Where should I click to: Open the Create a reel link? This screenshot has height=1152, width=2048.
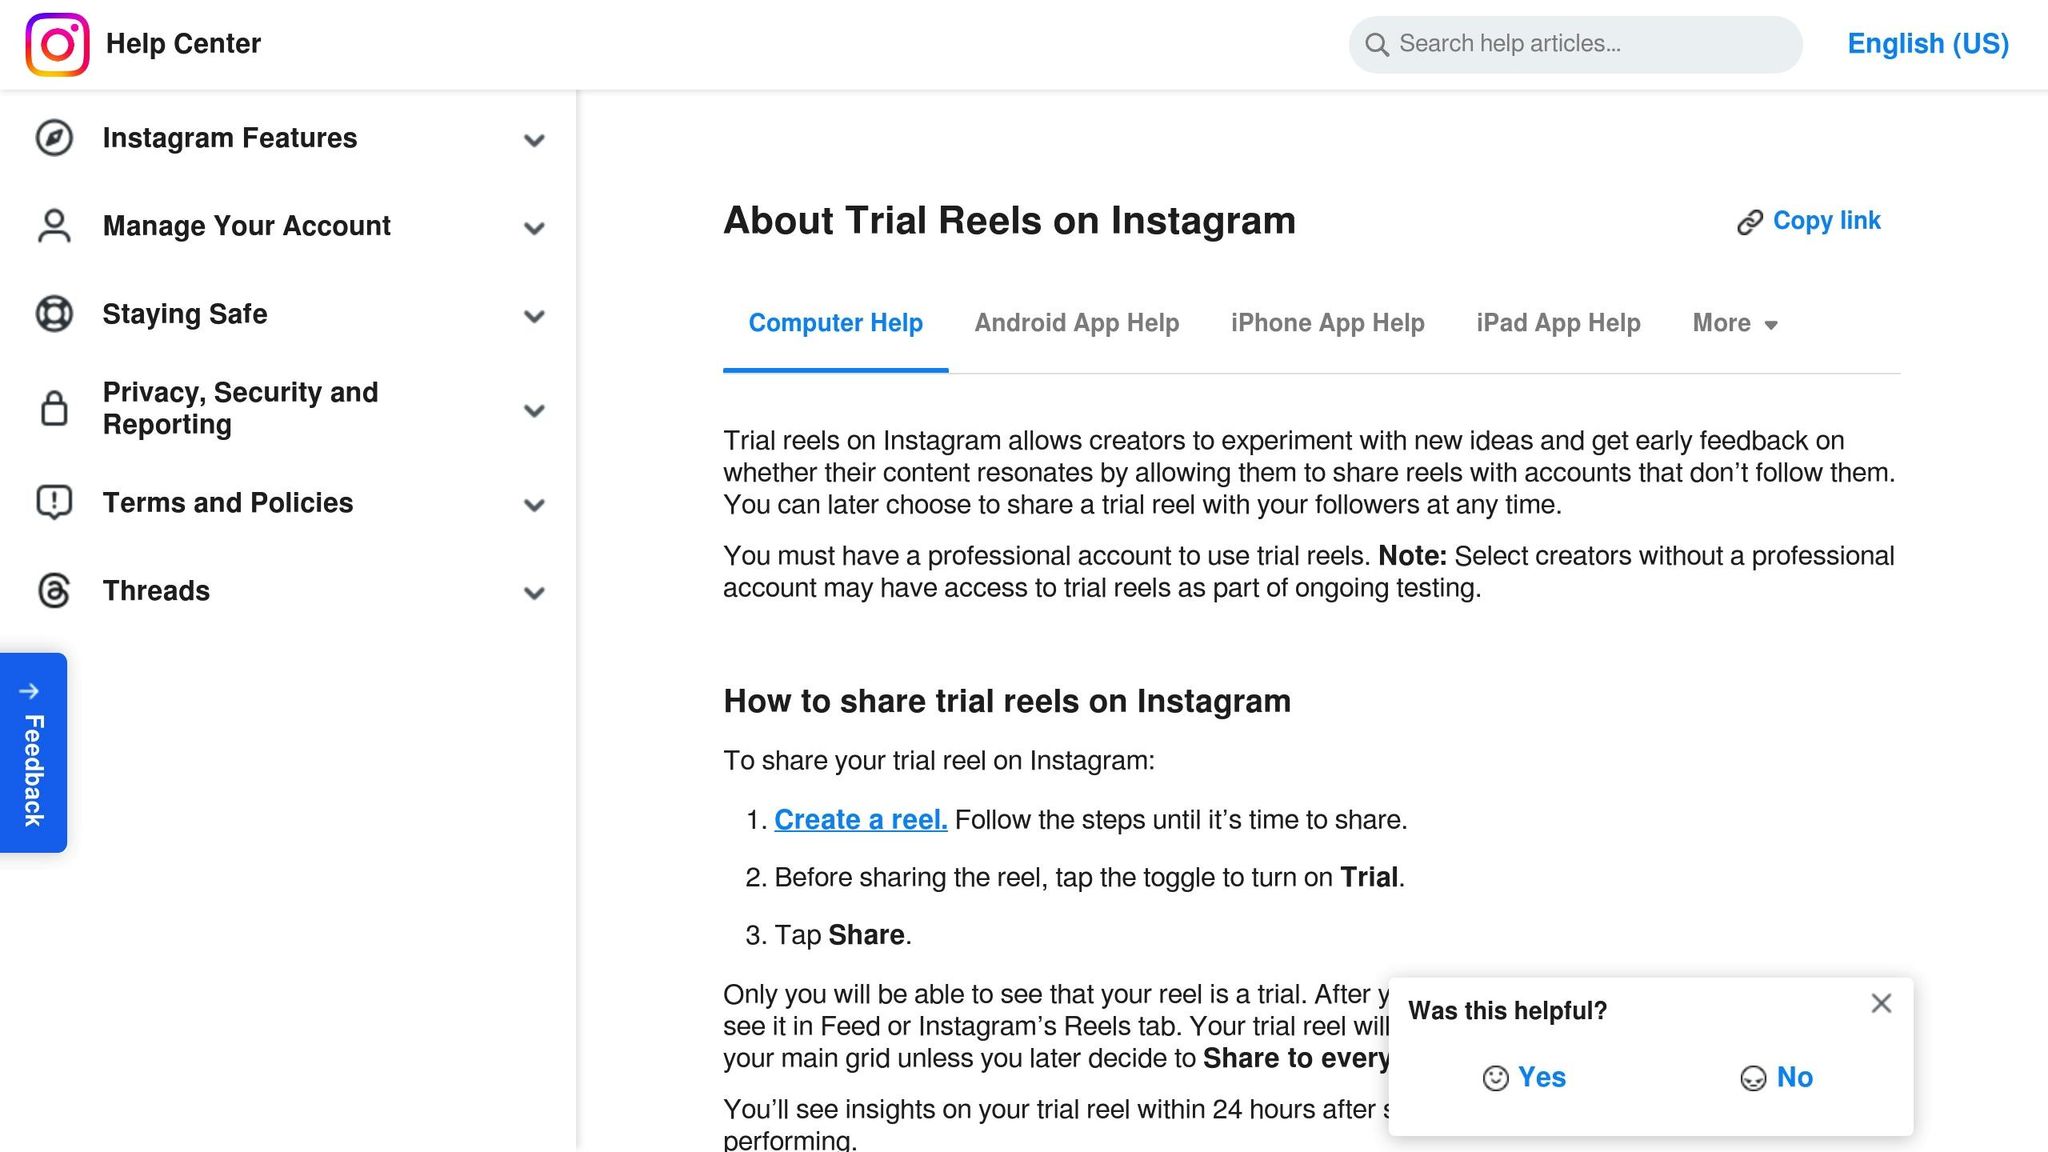[859, 819]
